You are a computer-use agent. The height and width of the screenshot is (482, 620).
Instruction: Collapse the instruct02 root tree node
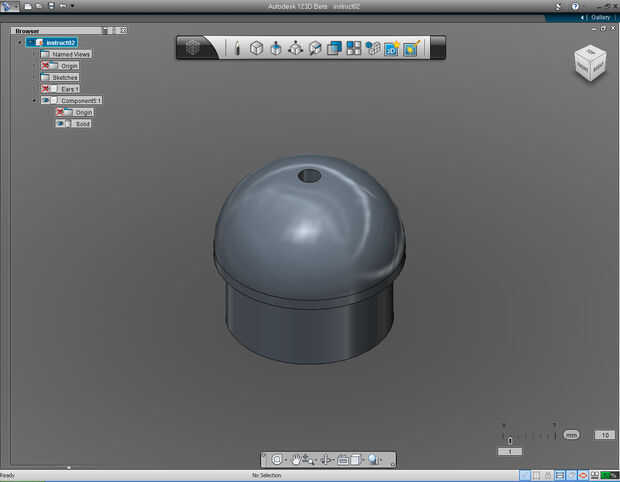20,42
